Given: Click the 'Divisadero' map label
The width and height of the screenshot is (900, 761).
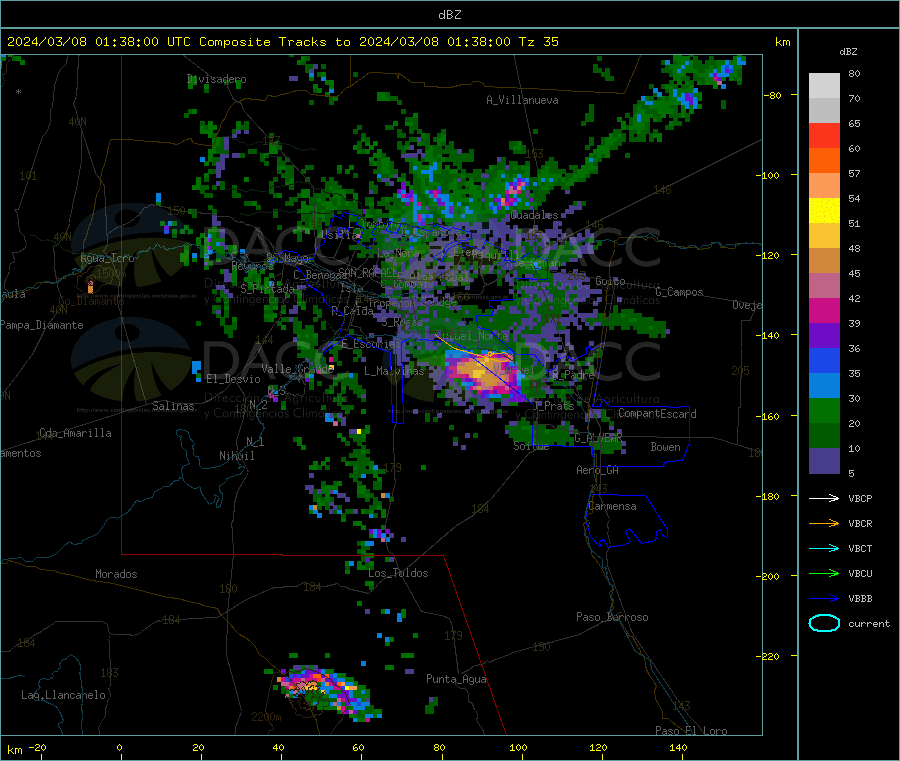Looking at the screenshot, I should point(216,79).
